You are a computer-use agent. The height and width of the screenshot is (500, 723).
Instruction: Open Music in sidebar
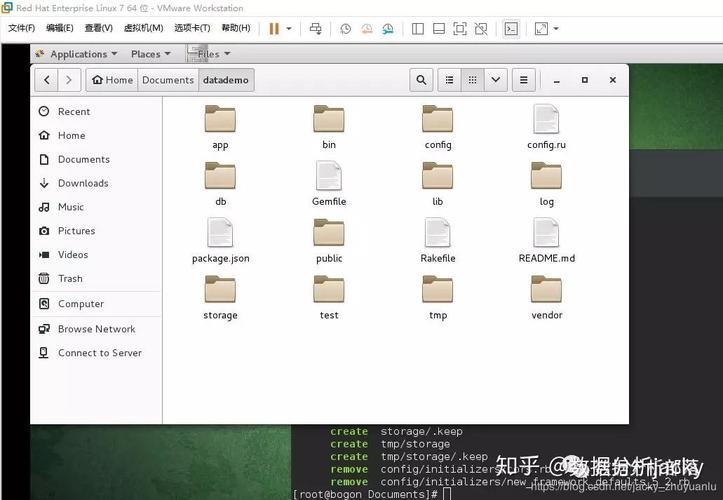97,207
